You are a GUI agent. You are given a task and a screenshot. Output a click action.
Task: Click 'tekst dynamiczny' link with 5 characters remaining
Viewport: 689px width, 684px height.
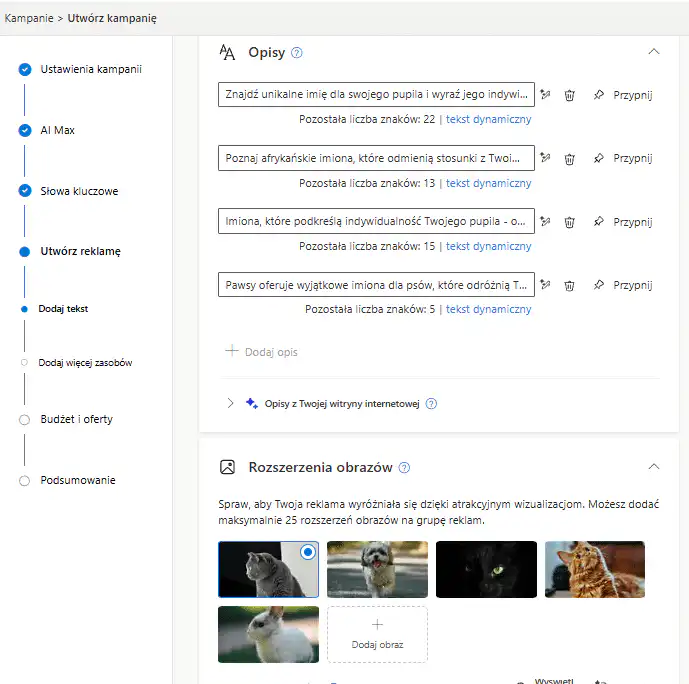coord(488,309)
